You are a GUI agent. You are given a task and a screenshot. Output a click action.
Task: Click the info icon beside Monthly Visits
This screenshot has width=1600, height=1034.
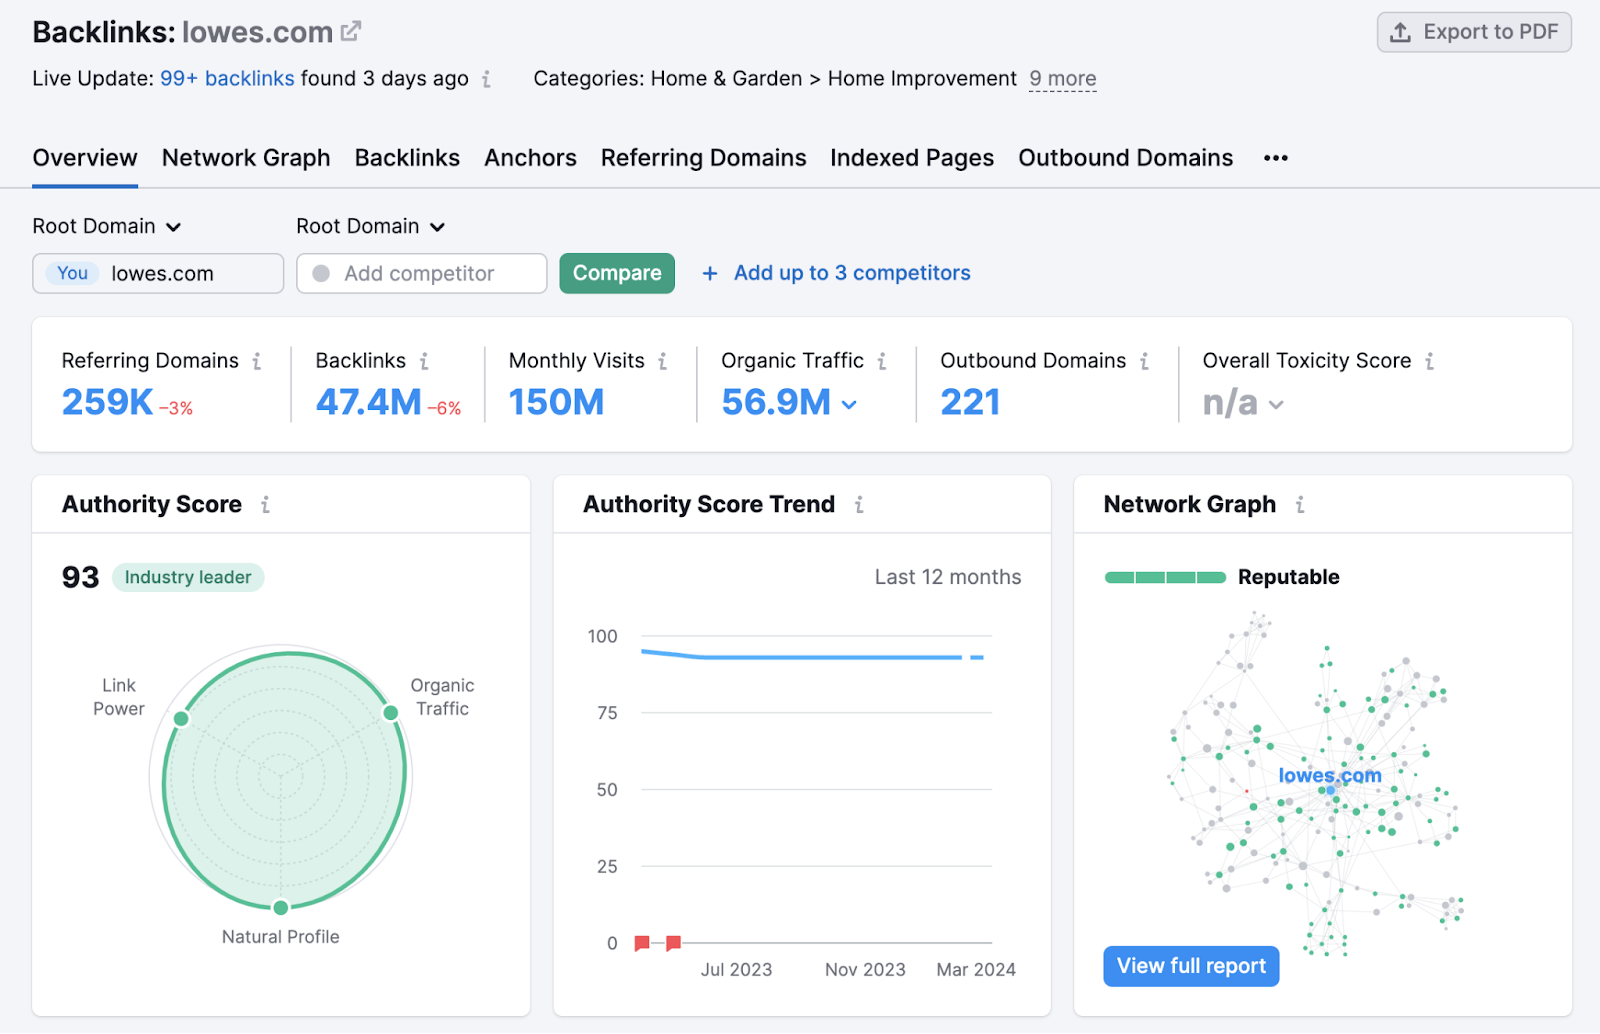663,361
